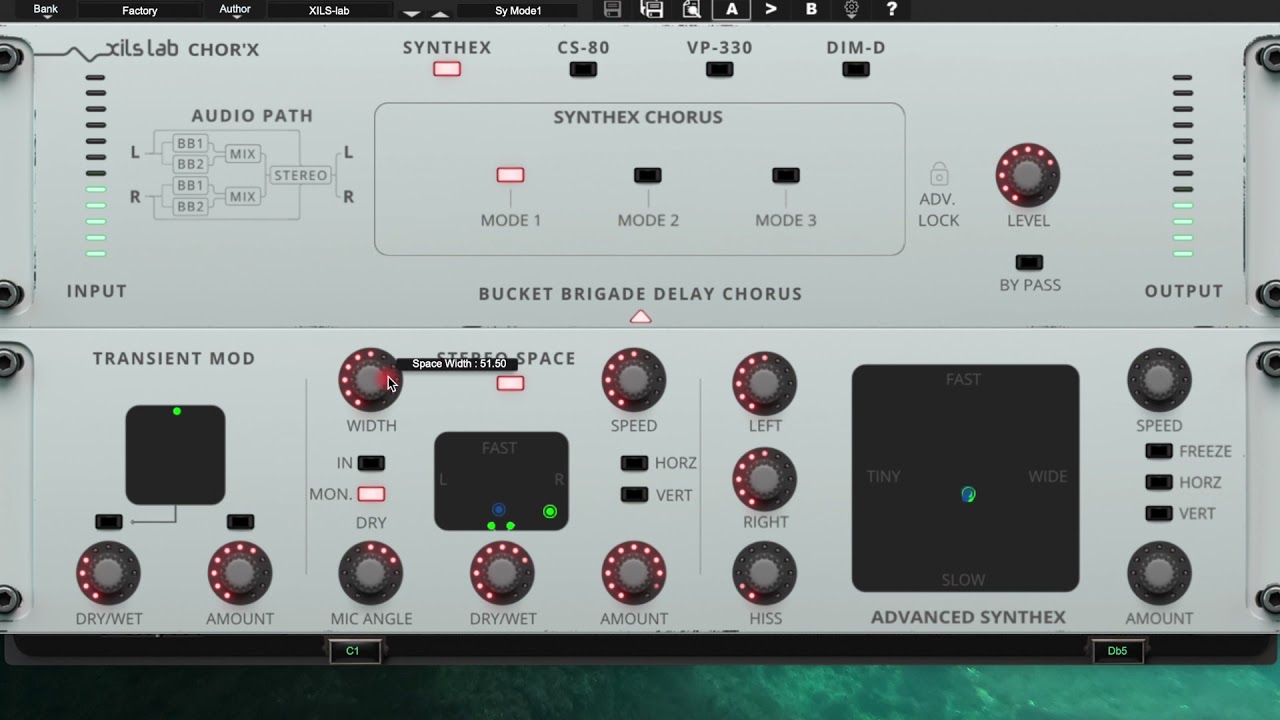Image resolution: width=1280 pixels, height=720 pixels.
Task: Select comparison slot A
Action: click(x=732, y=9)
